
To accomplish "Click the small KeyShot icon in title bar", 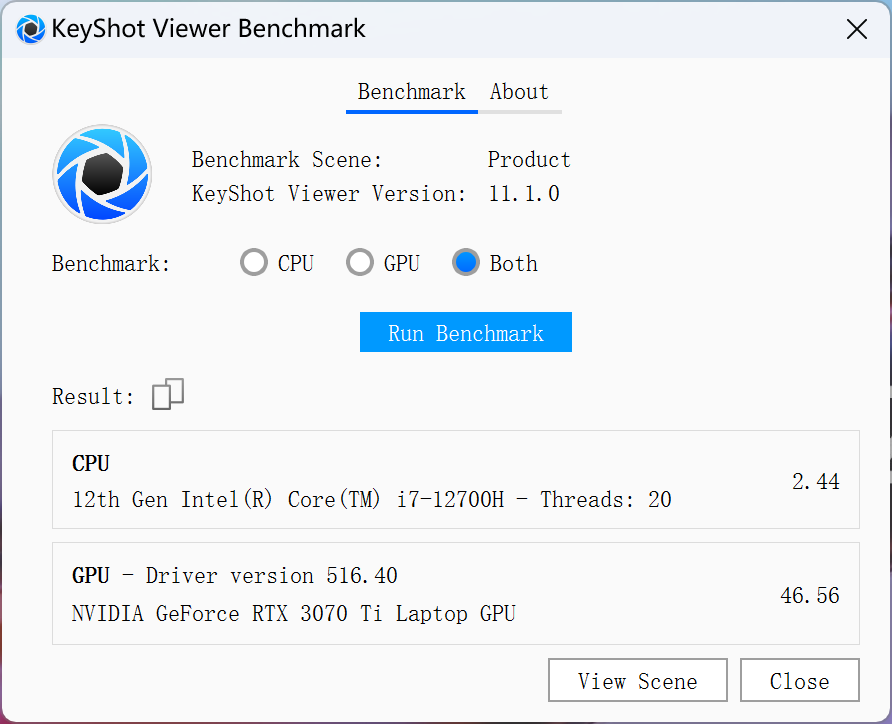I will [x=30, y=29].
